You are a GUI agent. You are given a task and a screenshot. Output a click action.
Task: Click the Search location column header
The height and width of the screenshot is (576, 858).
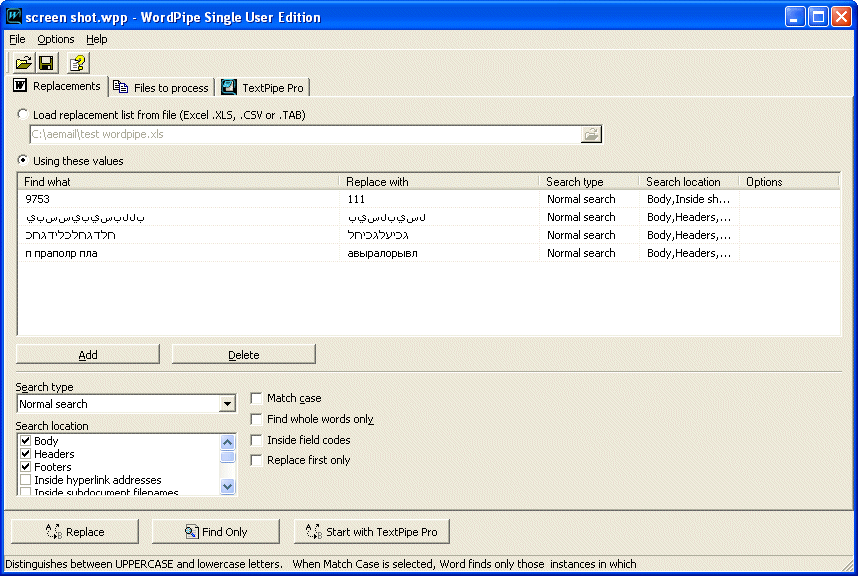[x=689, y=182]
